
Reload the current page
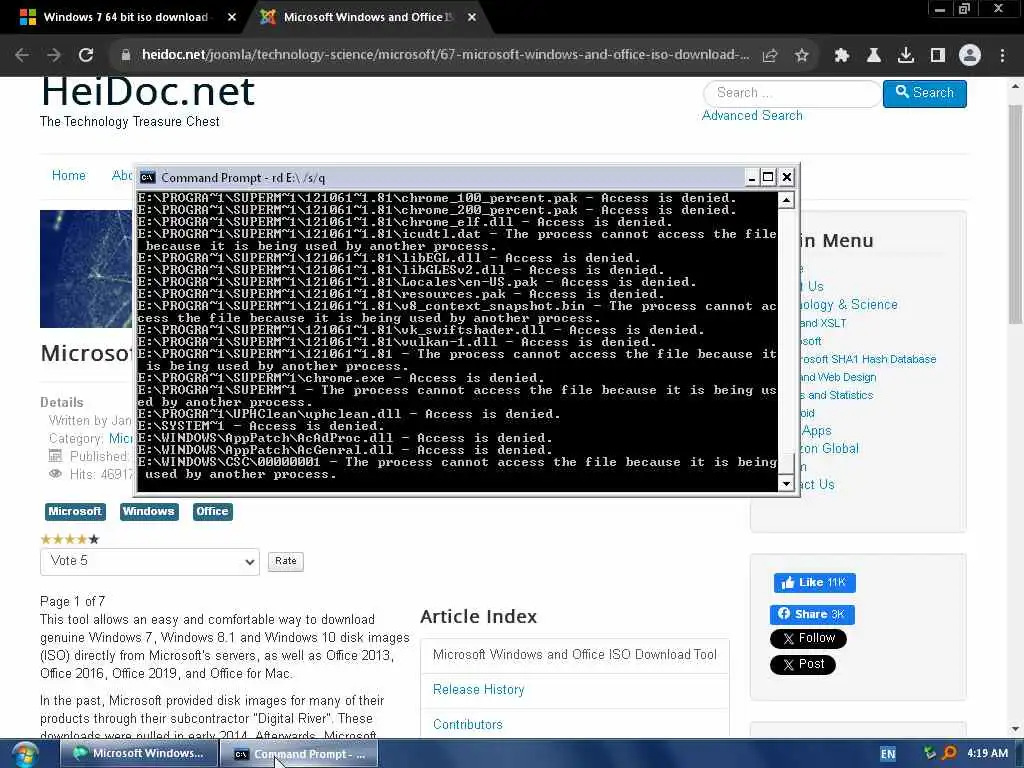86,56
